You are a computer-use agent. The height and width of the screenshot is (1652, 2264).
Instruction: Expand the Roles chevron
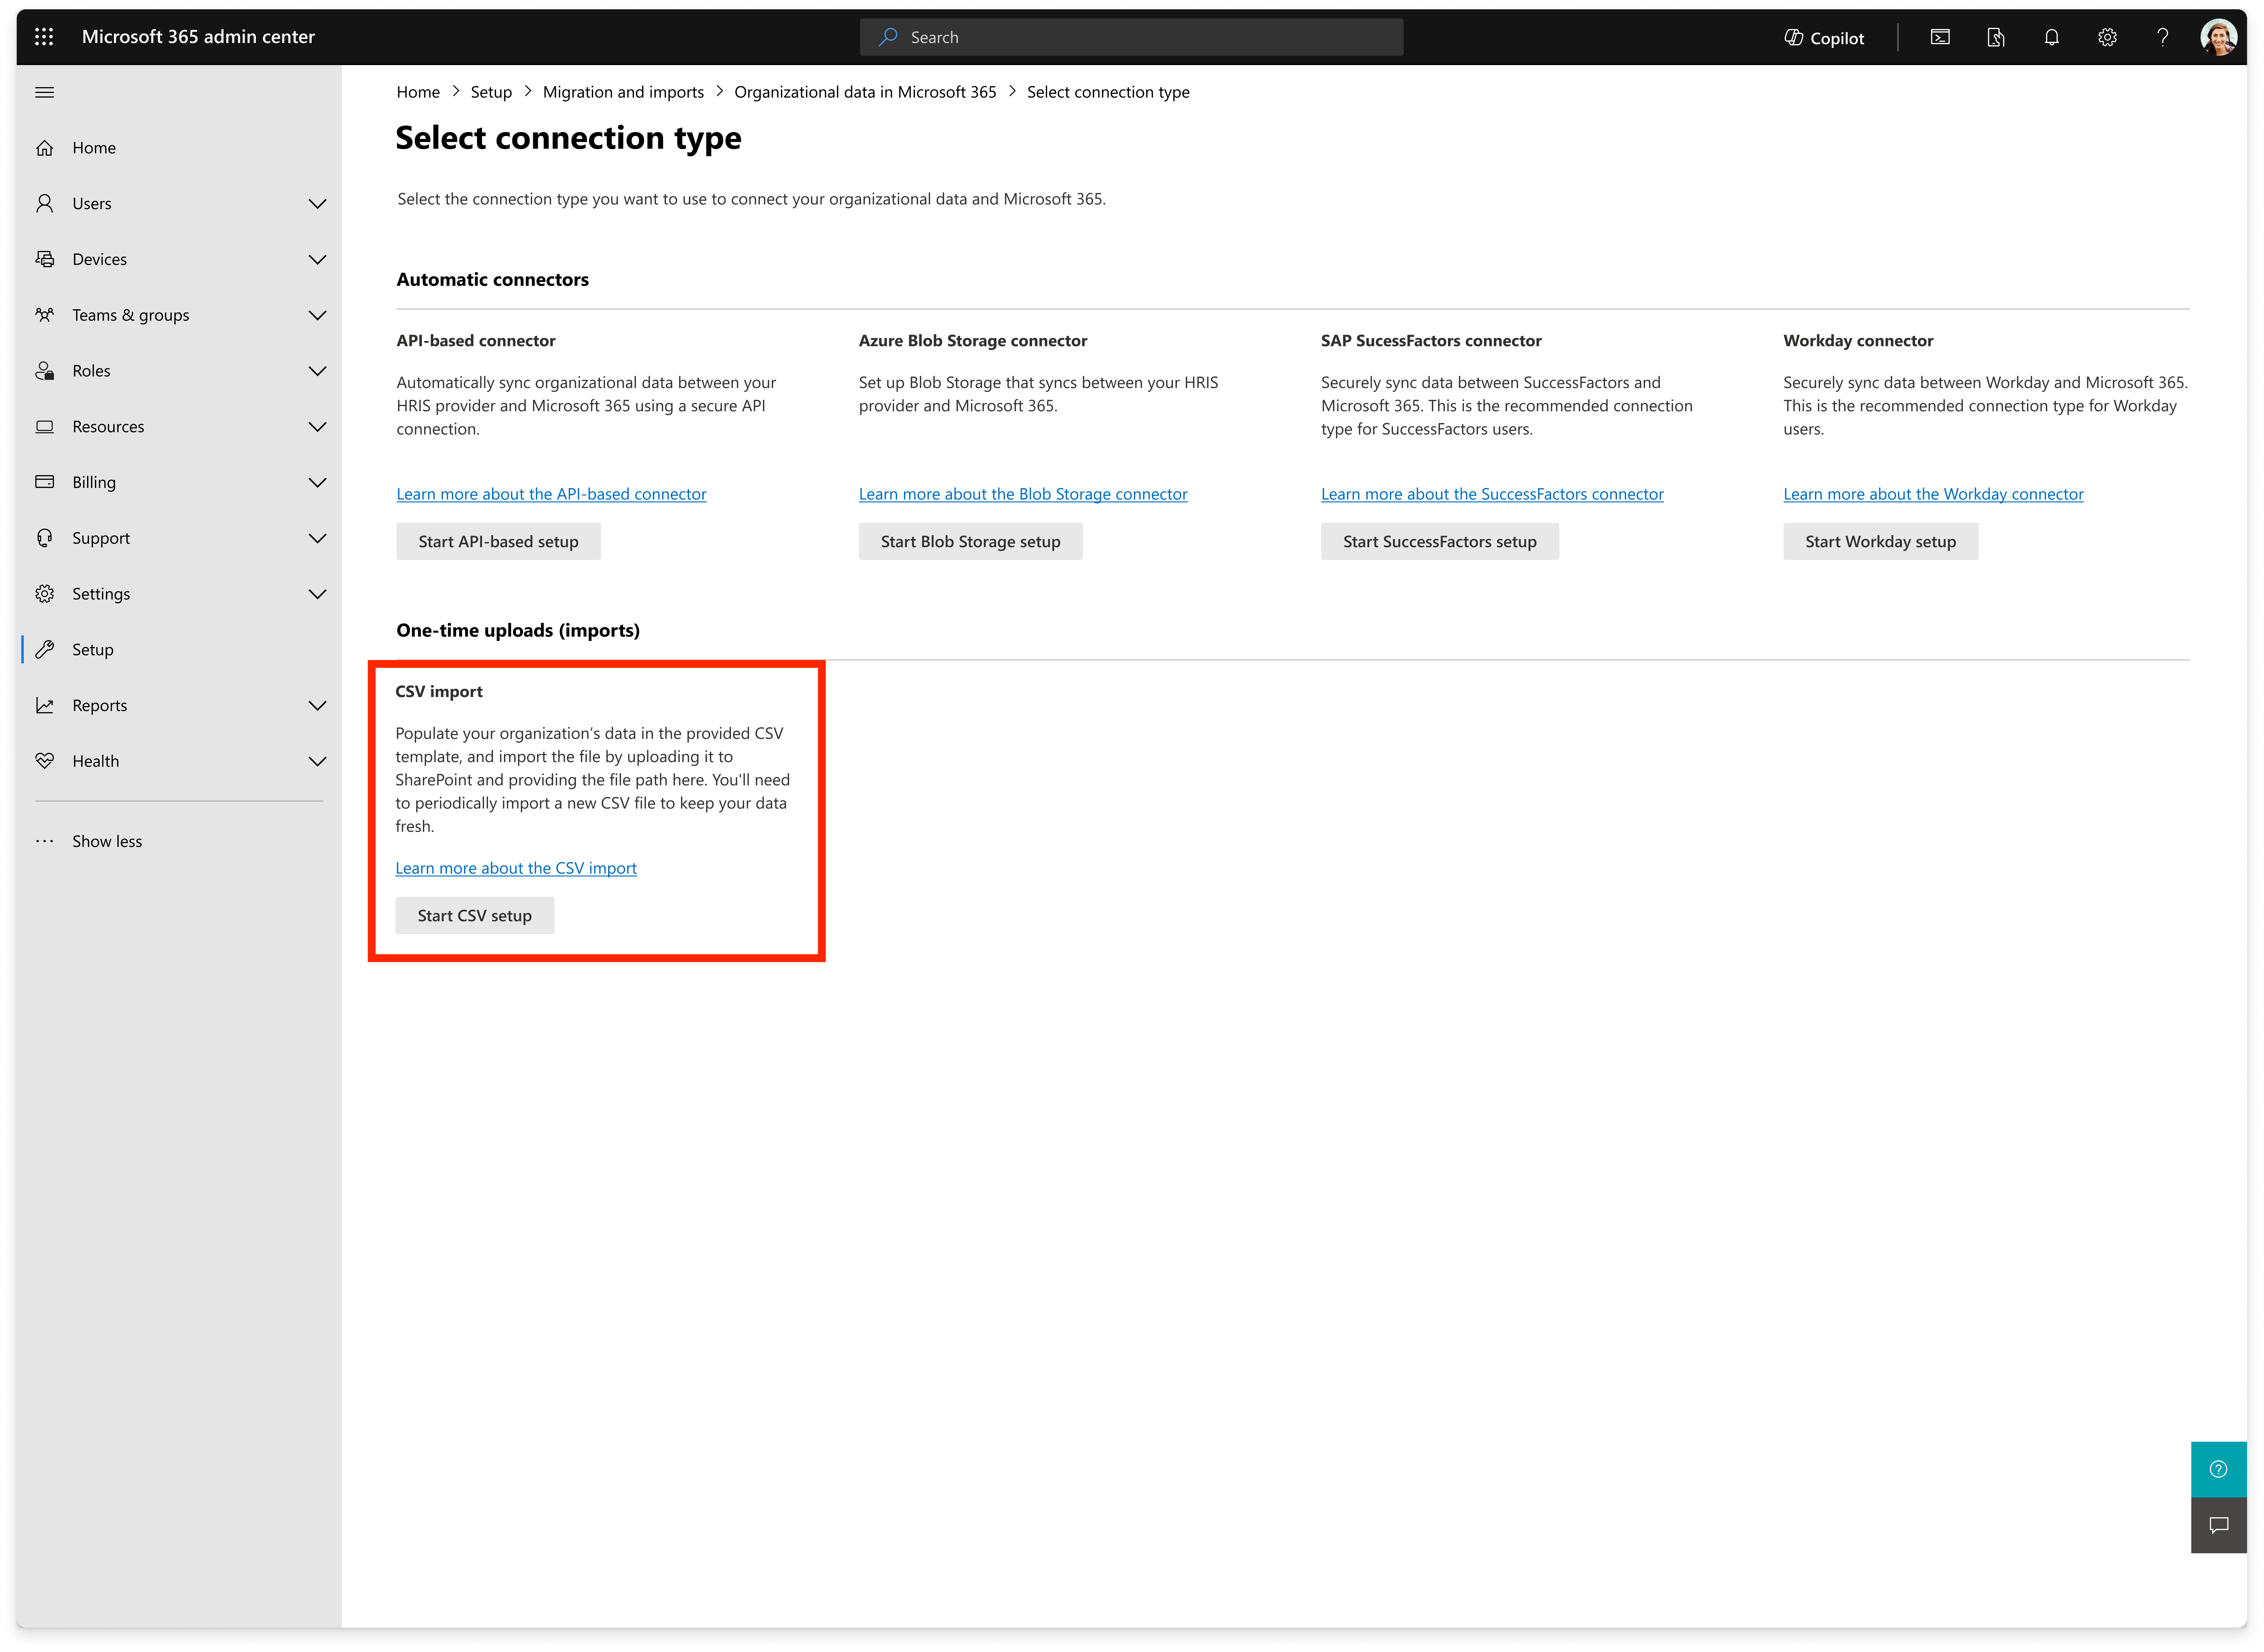pyautogui.click(x=317, y=371)
